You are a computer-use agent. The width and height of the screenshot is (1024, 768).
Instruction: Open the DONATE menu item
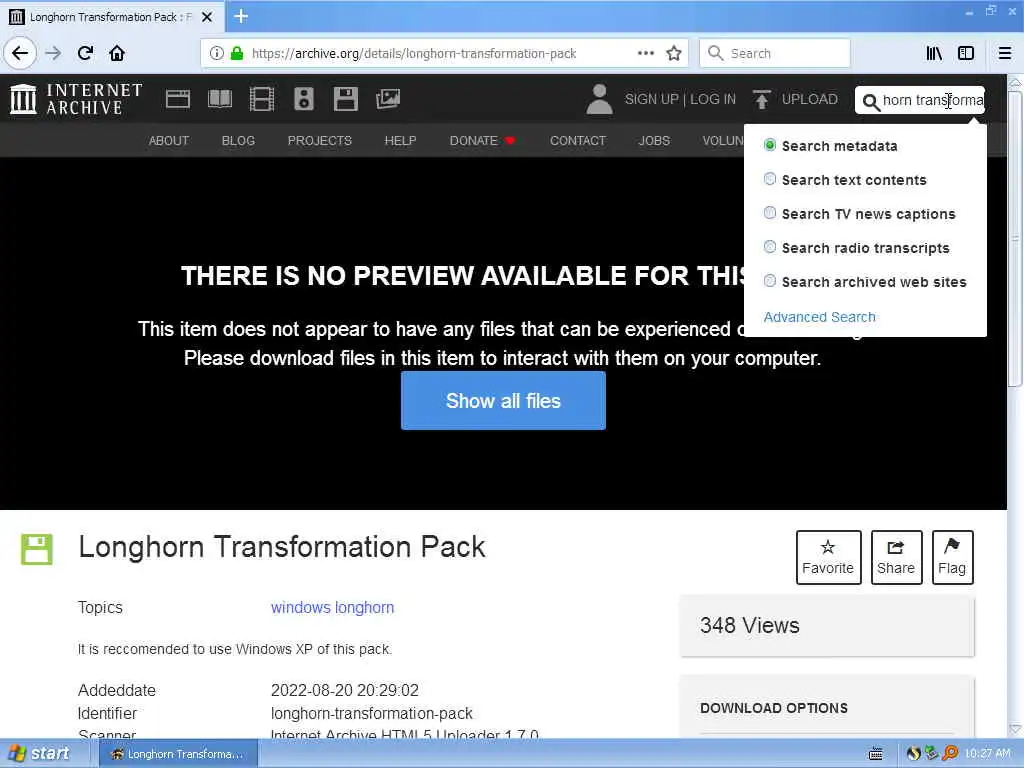point(481,140)
